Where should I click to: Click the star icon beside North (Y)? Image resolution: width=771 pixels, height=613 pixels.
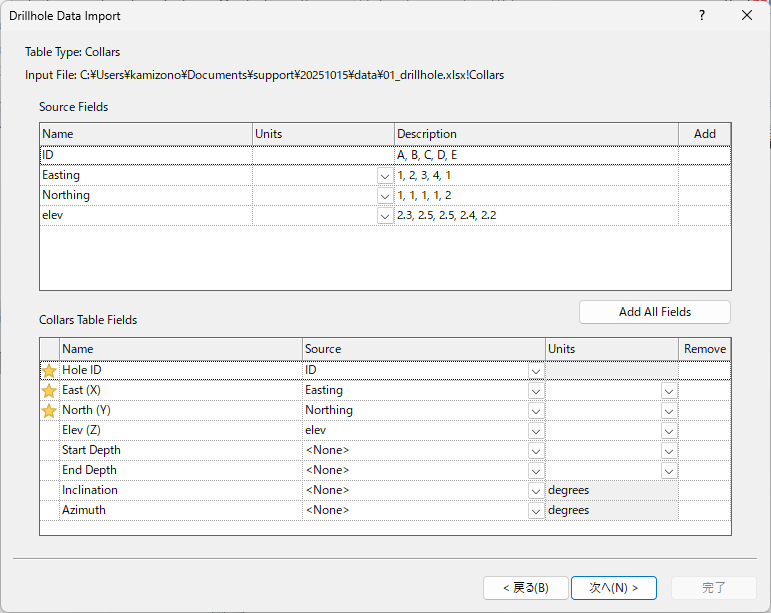tap(49, 411)
